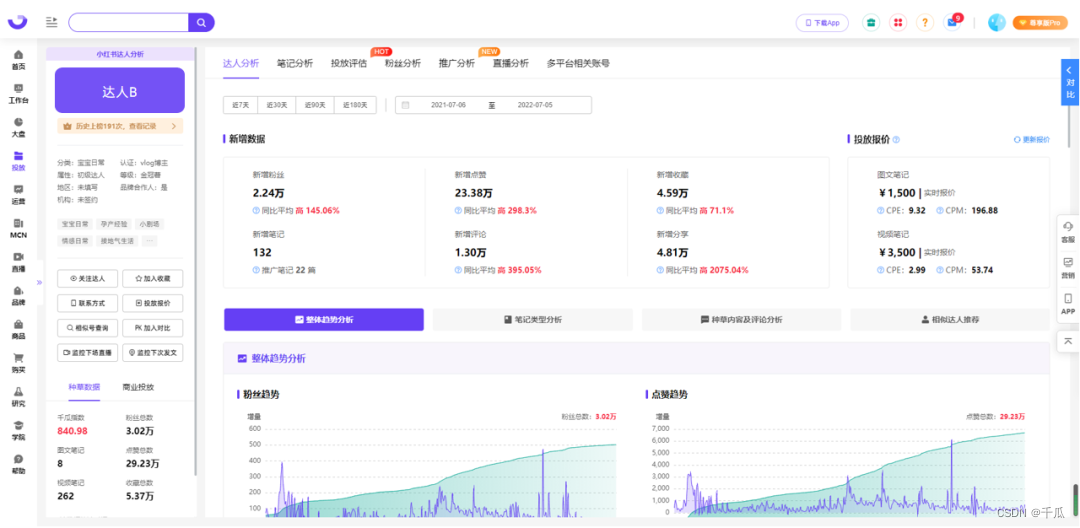Open 品牌 in the sidebar
The image size is (1080, 528).
pos(19,296)
